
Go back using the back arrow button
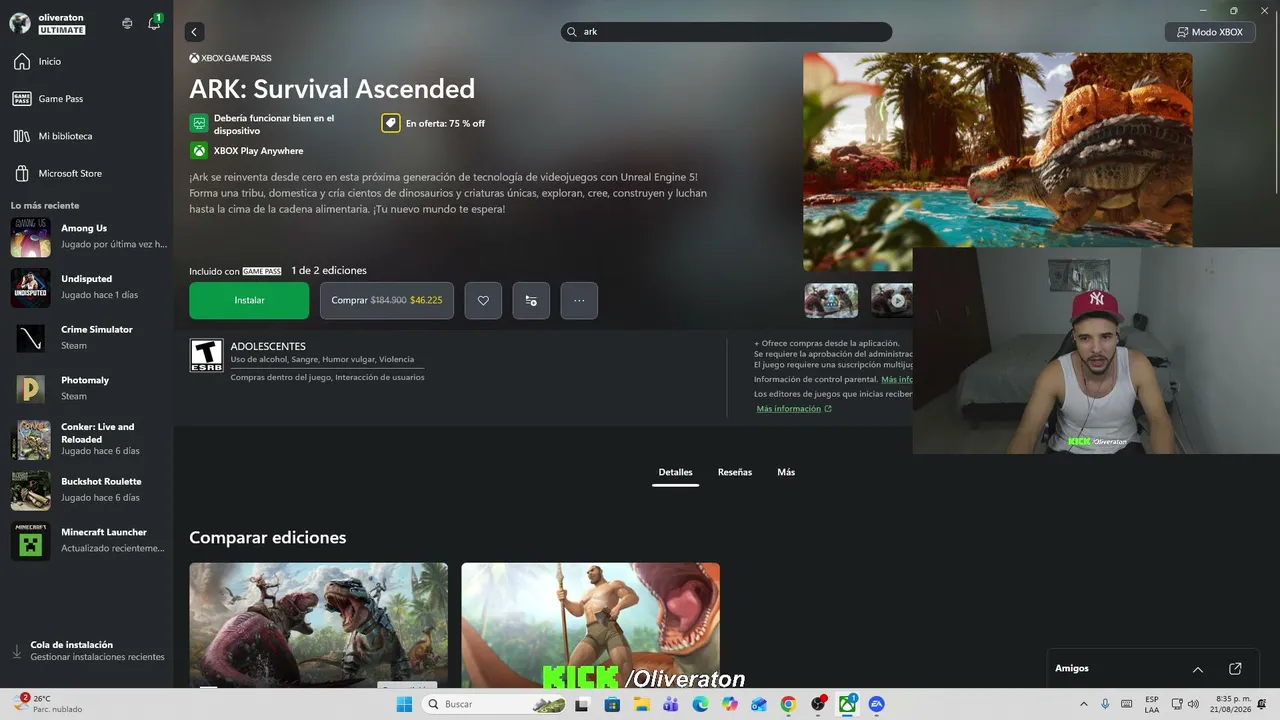point(194,32)
